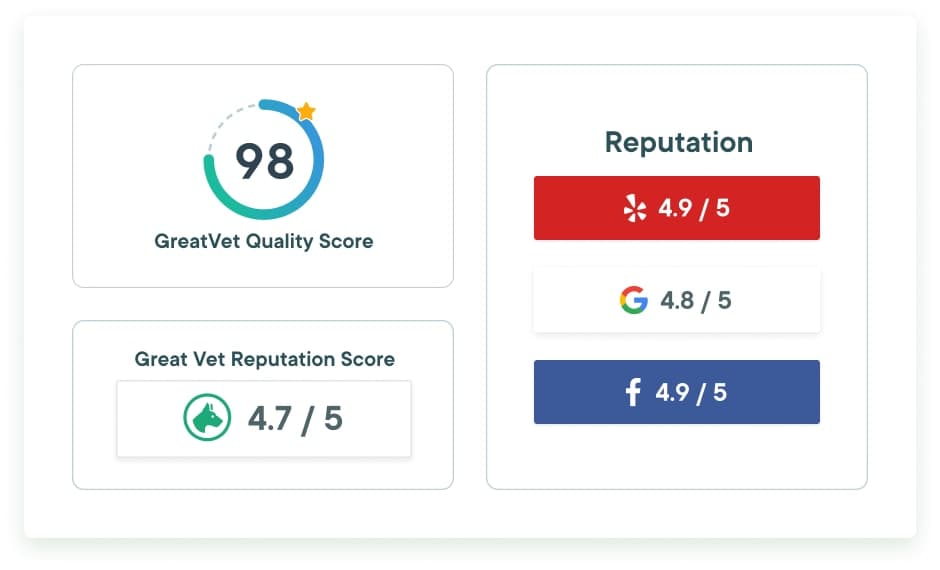Viewport: 940px width, 570px height.
Task: Click the Google 4.8 / 5 rating text
Action: tap(696, 300)
